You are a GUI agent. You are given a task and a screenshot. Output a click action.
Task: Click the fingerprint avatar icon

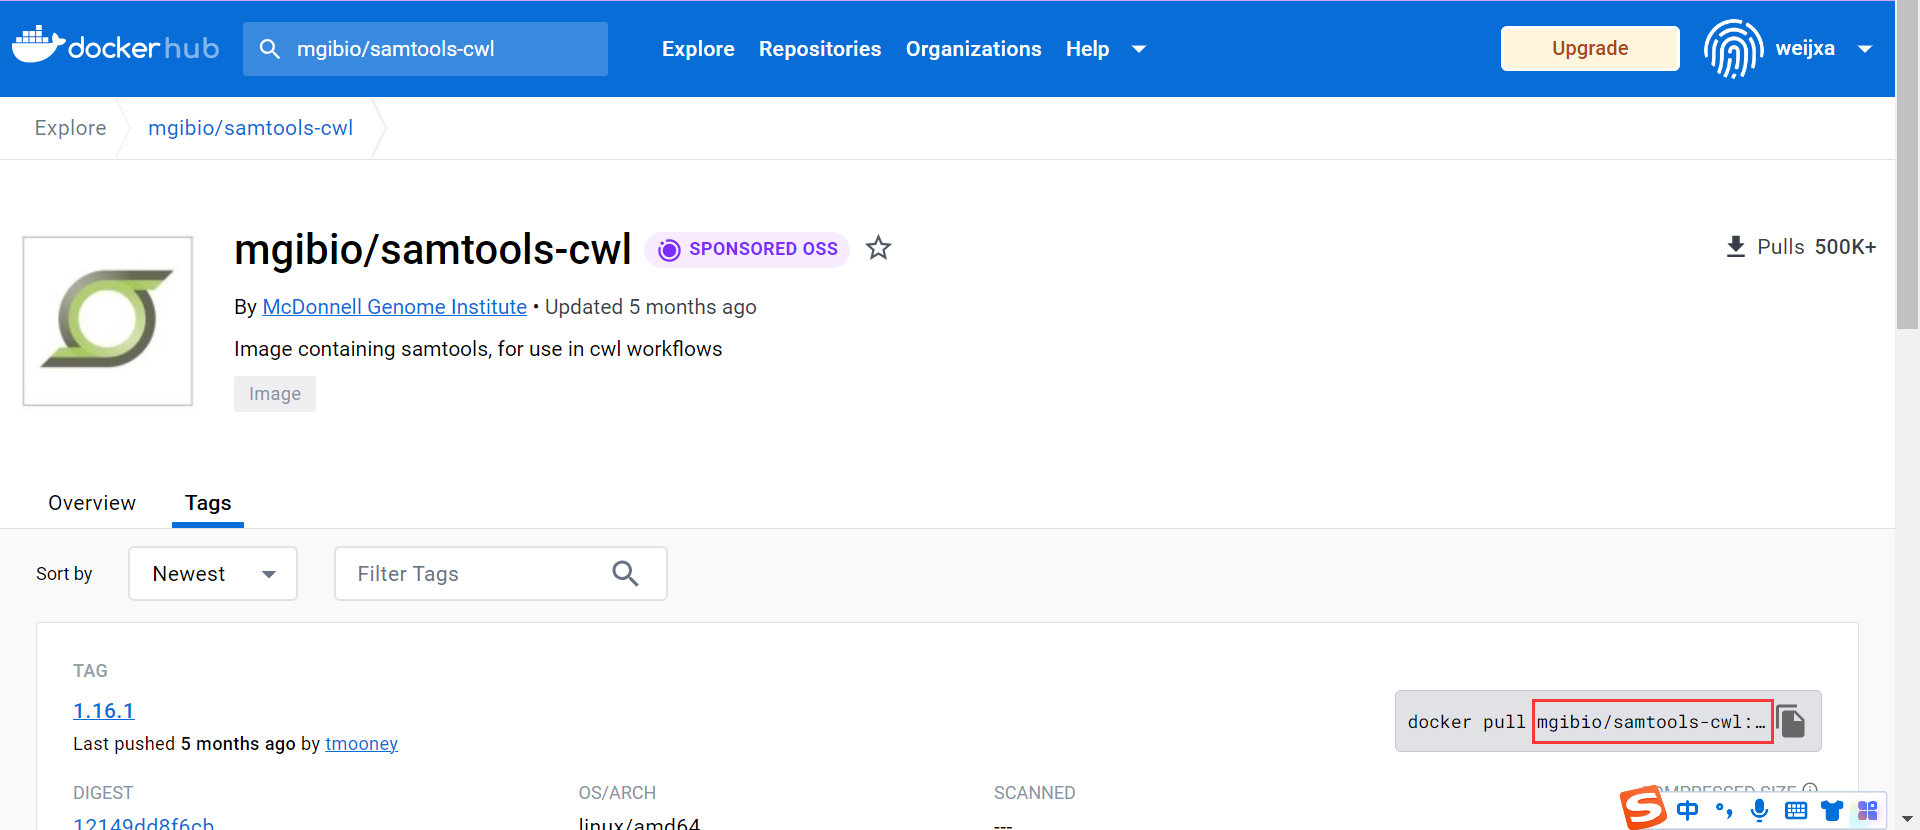[x=1733, y=48]
